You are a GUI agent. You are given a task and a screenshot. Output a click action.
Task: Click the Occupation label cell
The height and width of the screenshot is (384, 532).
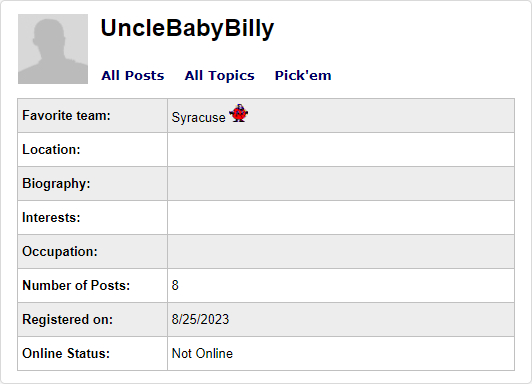(92, 251)
